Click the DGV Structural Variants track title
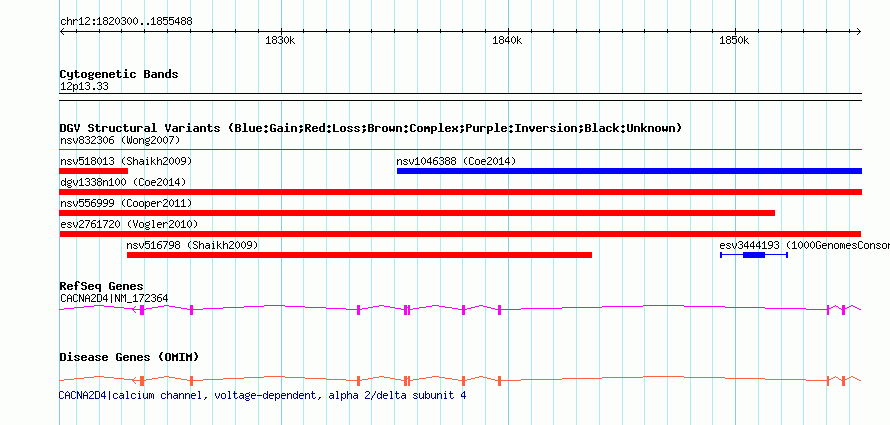The height and width of the screenshot is (425, 890). [x=371, y=128]
